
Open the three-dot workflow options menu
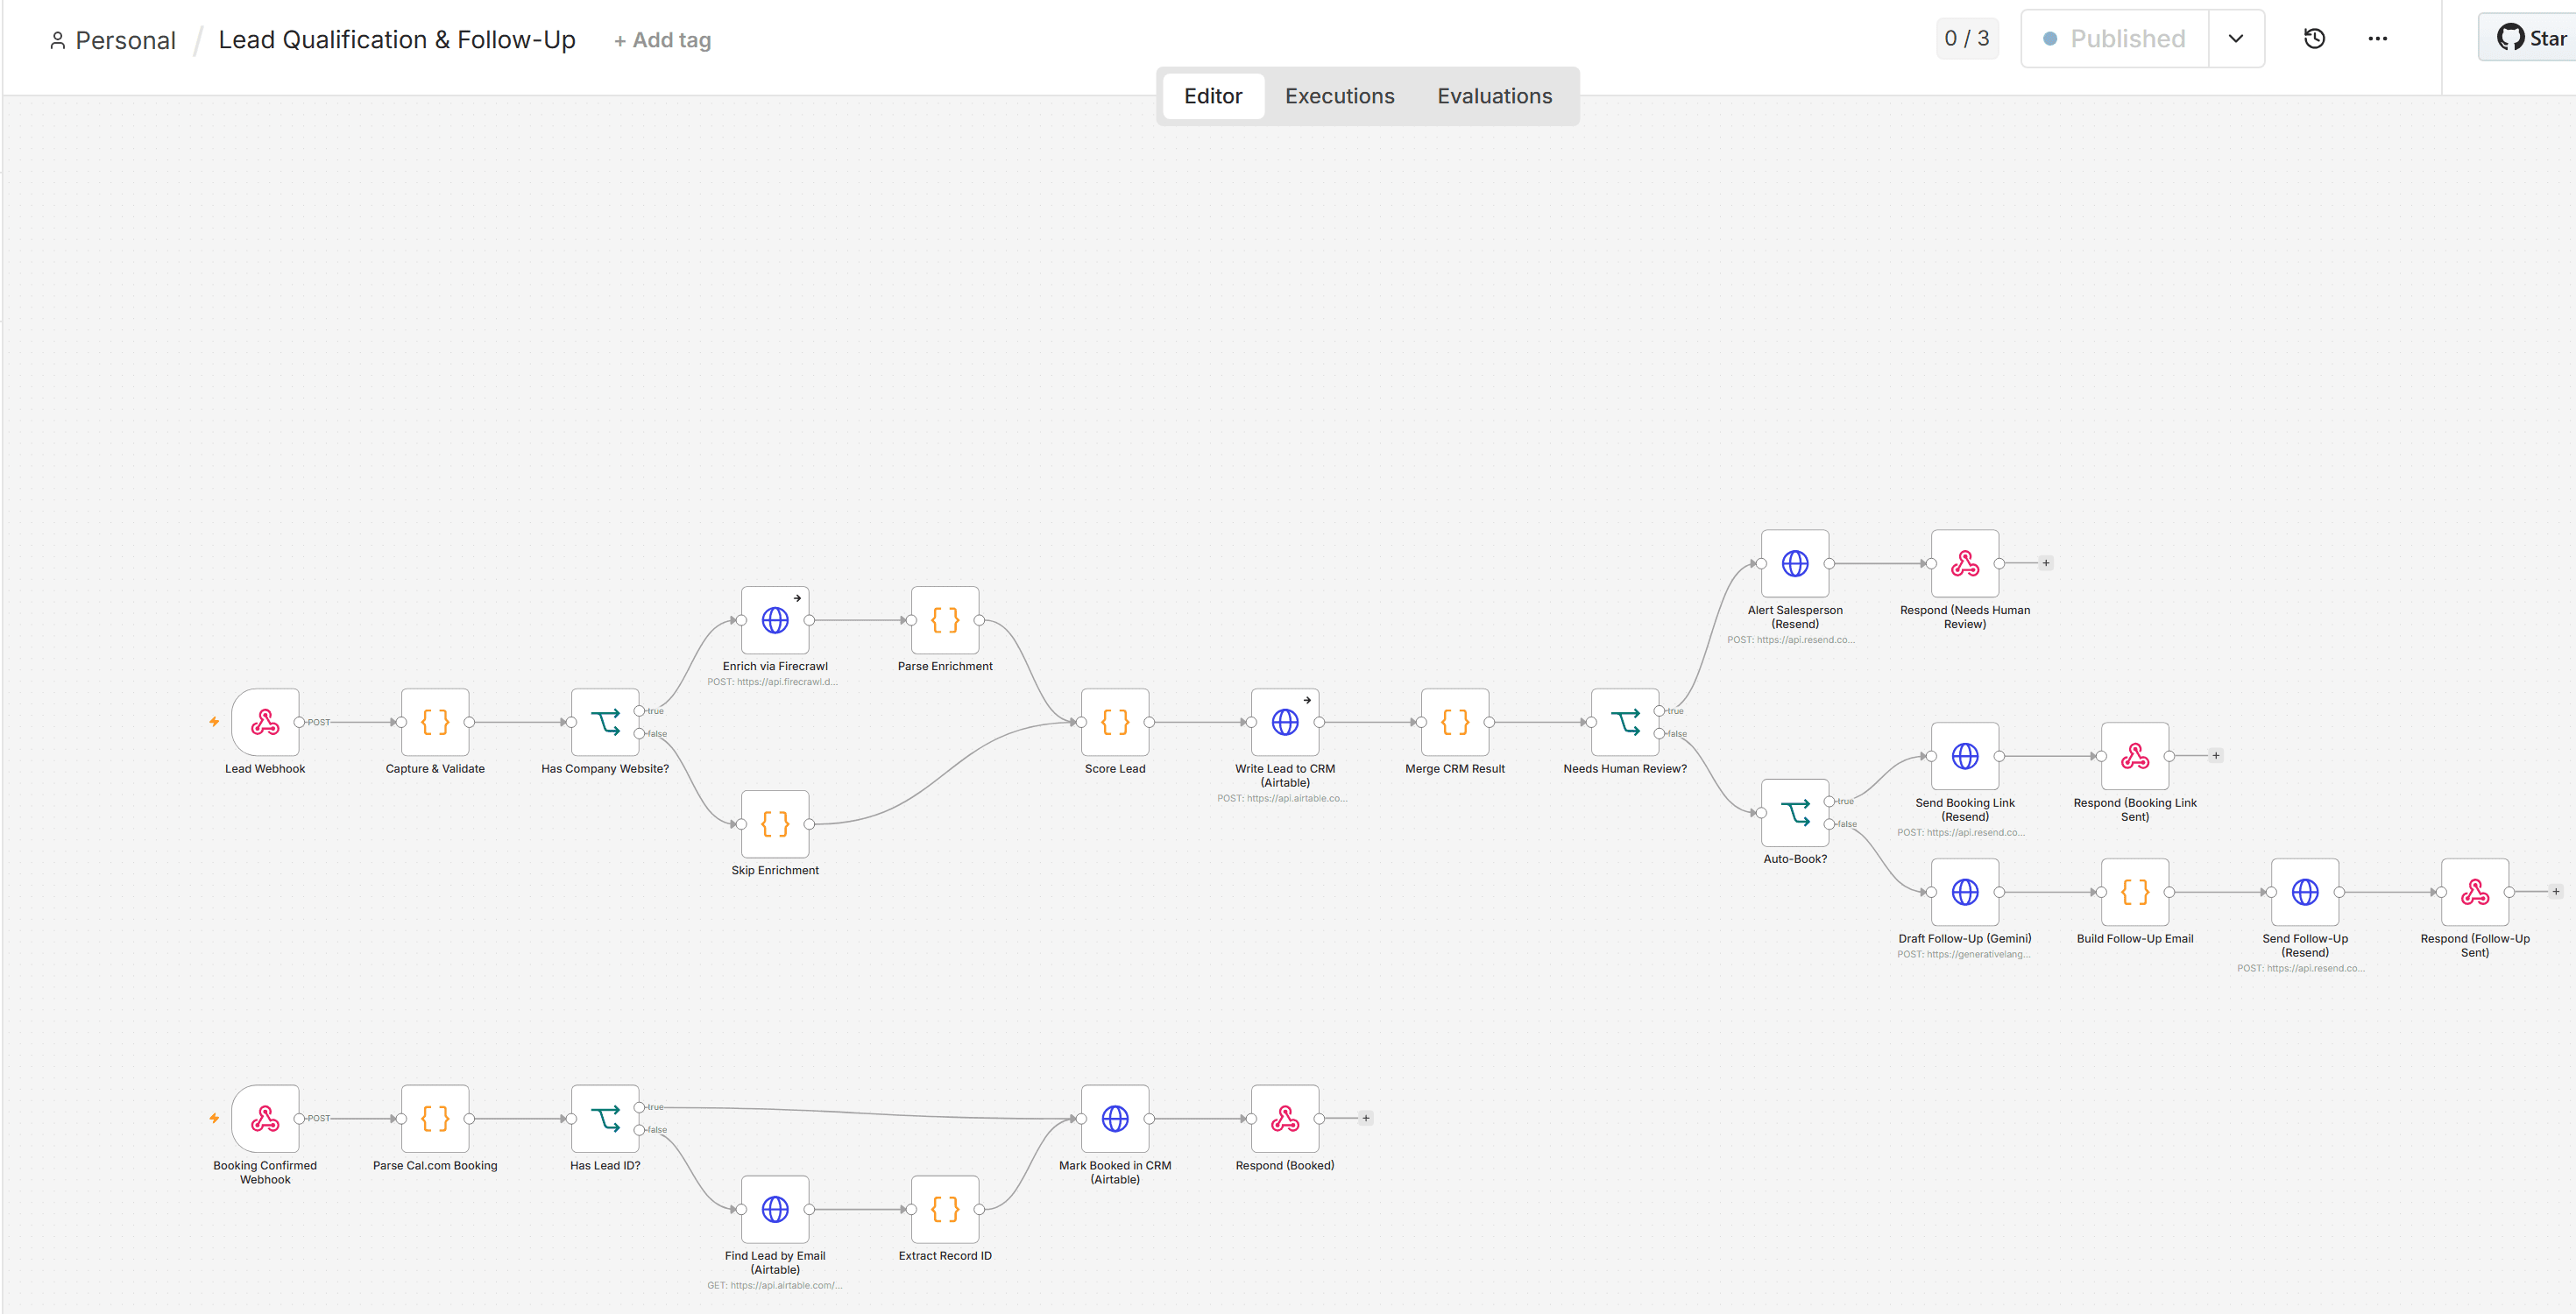[2377, 39]
